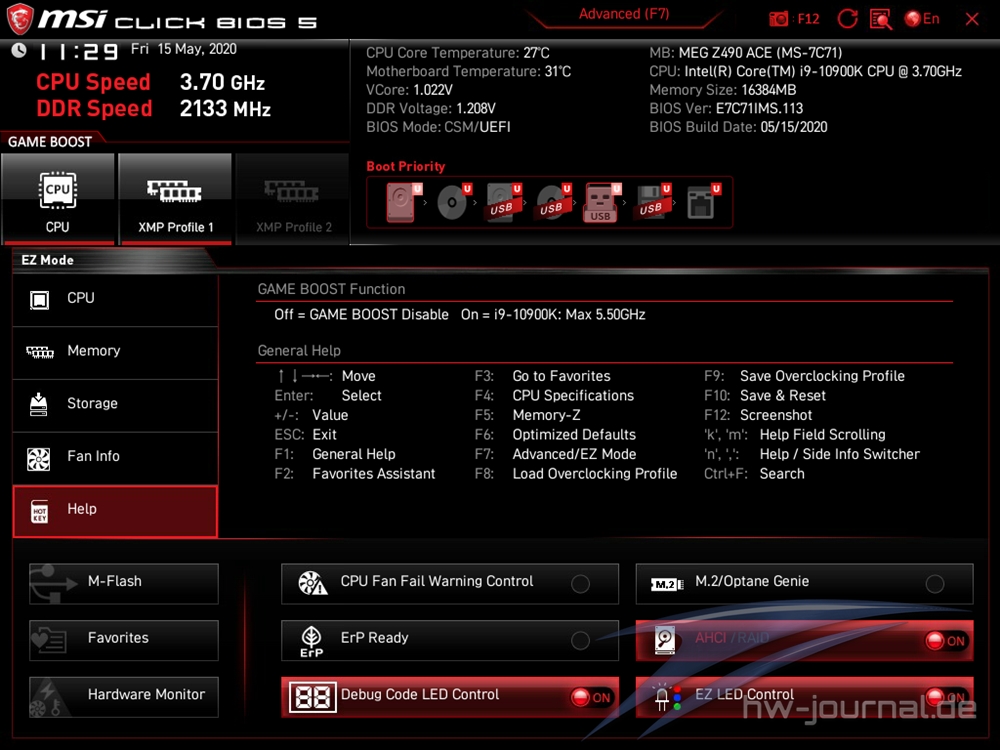Select the hard disk boot device icon
The width and height of the screenshot is (1000, 750).
[x=402, y=203]
